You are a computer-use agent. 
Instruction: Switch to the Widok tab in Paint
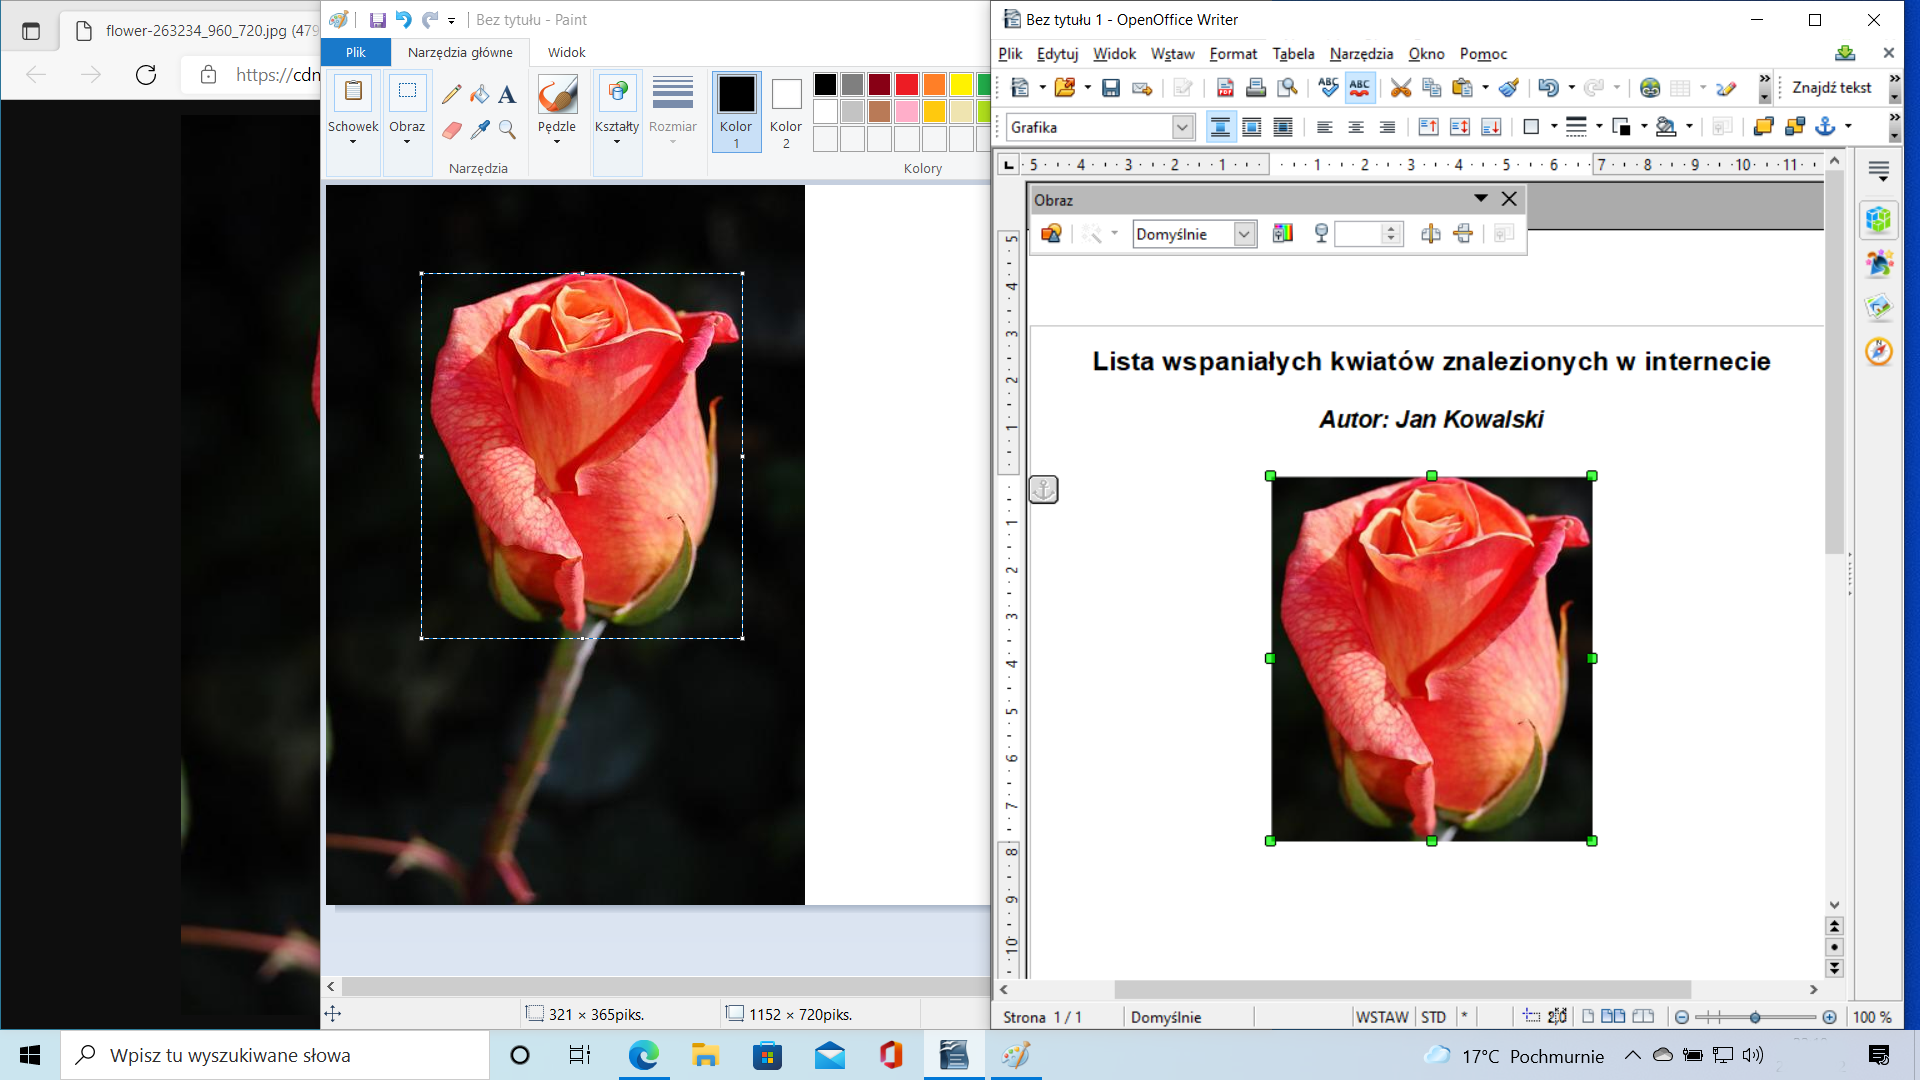[566, 52]
